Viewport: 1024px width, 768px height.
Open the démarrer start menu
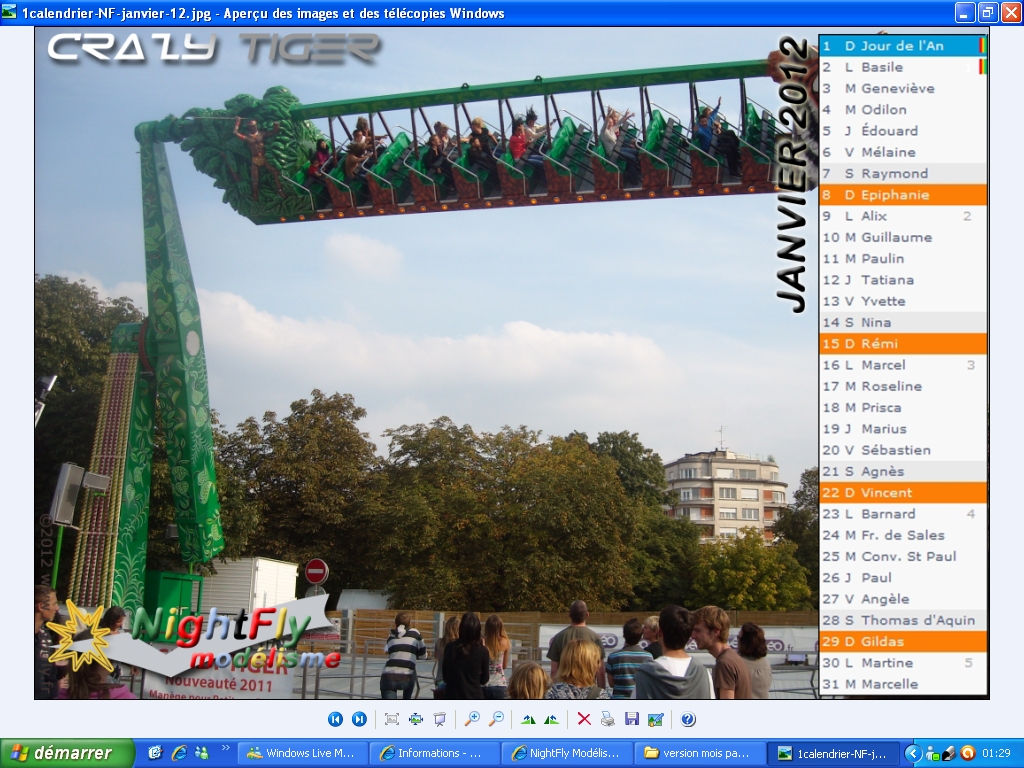[67, 753]
